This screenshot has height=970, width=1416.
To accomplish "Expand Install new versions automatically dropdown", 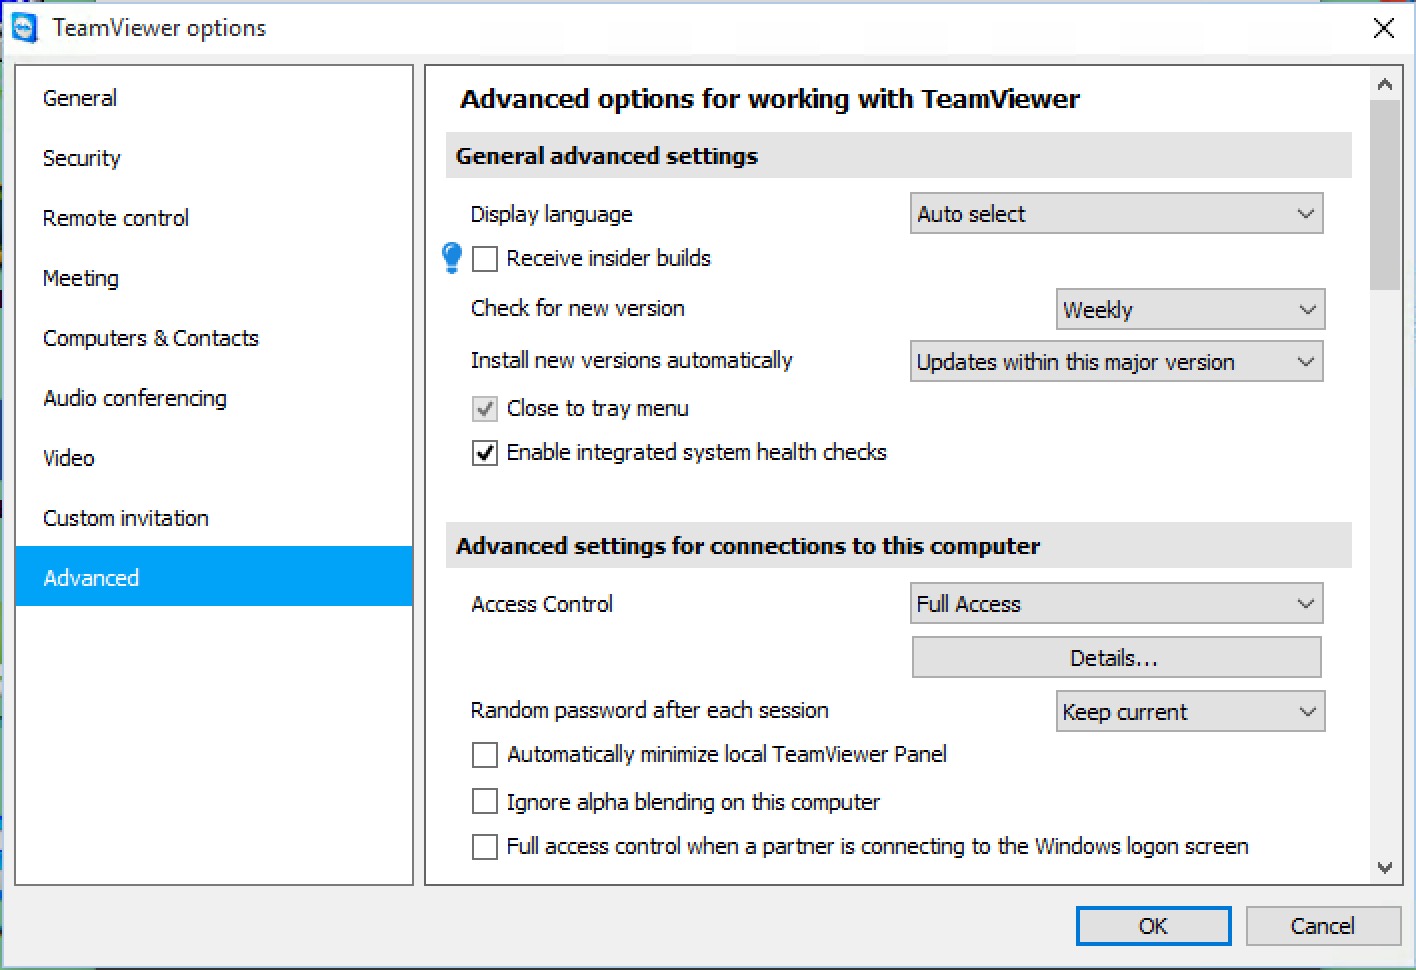I will (1116, 362).
